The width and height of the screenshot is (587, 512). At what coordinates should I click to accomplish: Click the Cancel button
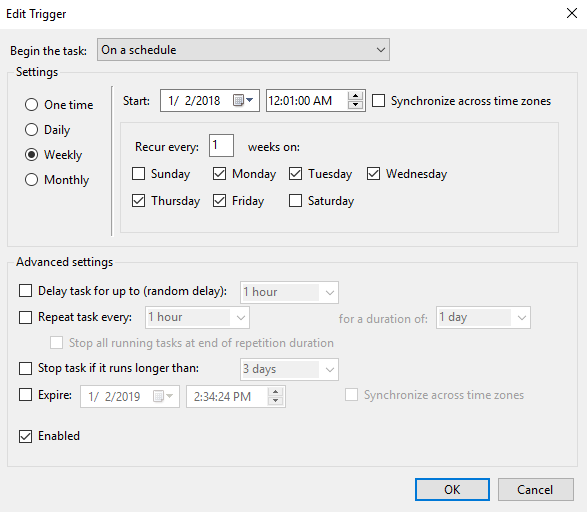point(535,490)
